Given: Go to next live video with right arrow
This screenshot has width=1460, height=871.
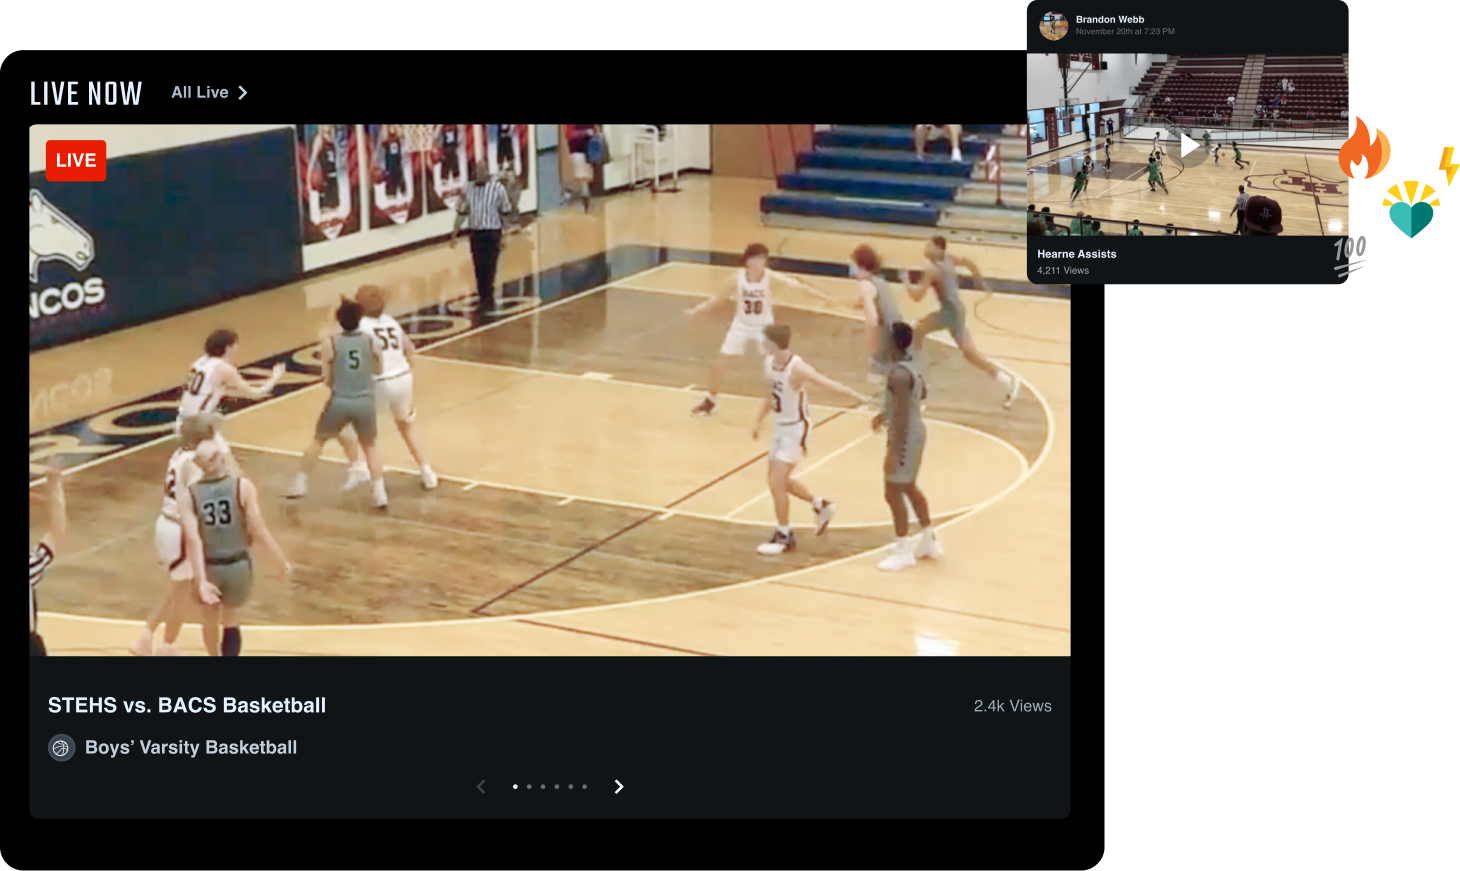Looking at the screenshot, I should click(619, 787).
